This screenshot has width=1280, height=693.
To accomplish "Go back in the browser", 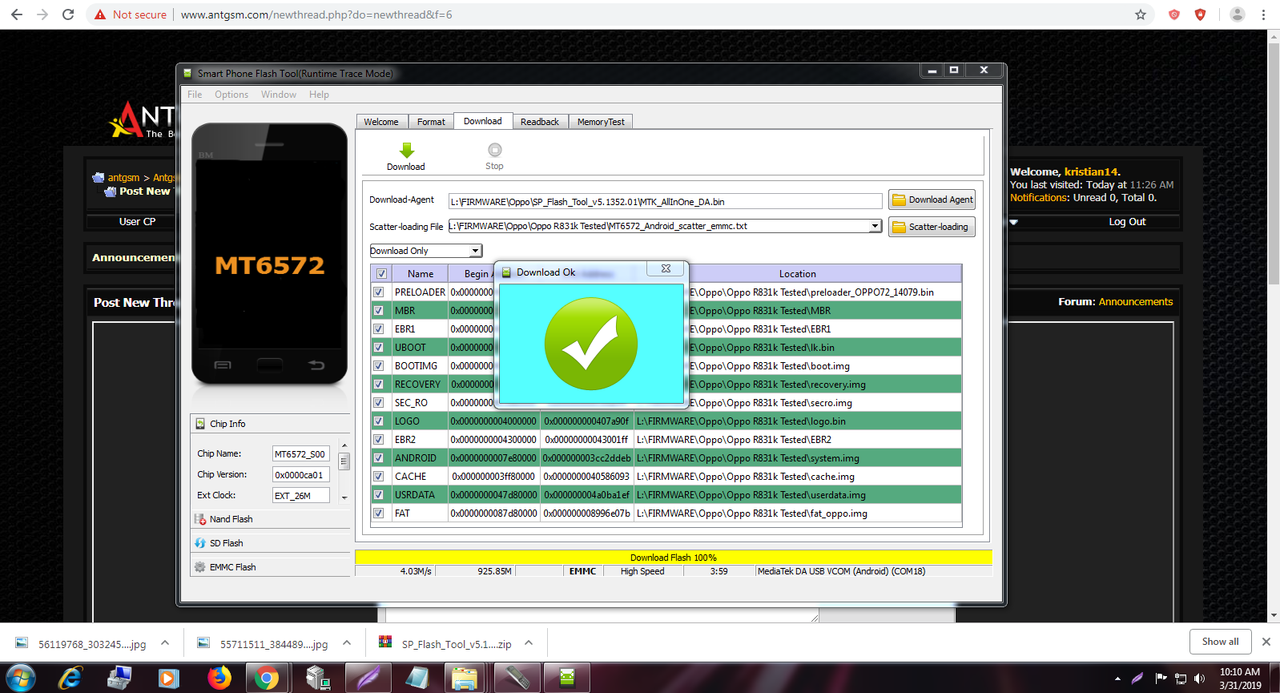I will tap(16, 15).
